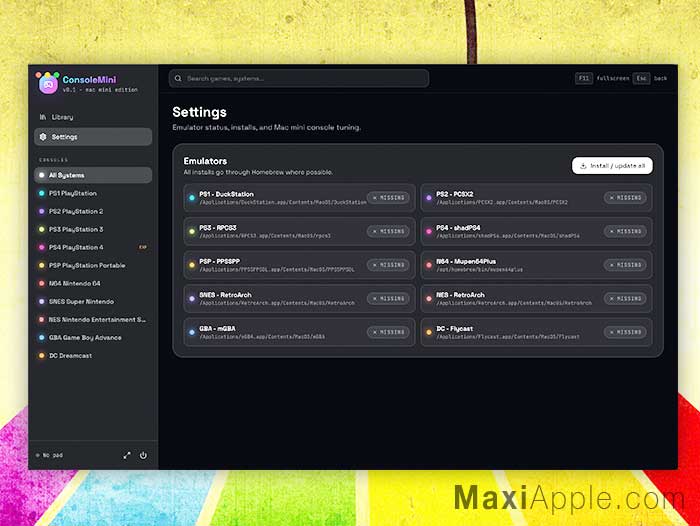Click the Settings gear icon in sidebar

tap(43, 137)
